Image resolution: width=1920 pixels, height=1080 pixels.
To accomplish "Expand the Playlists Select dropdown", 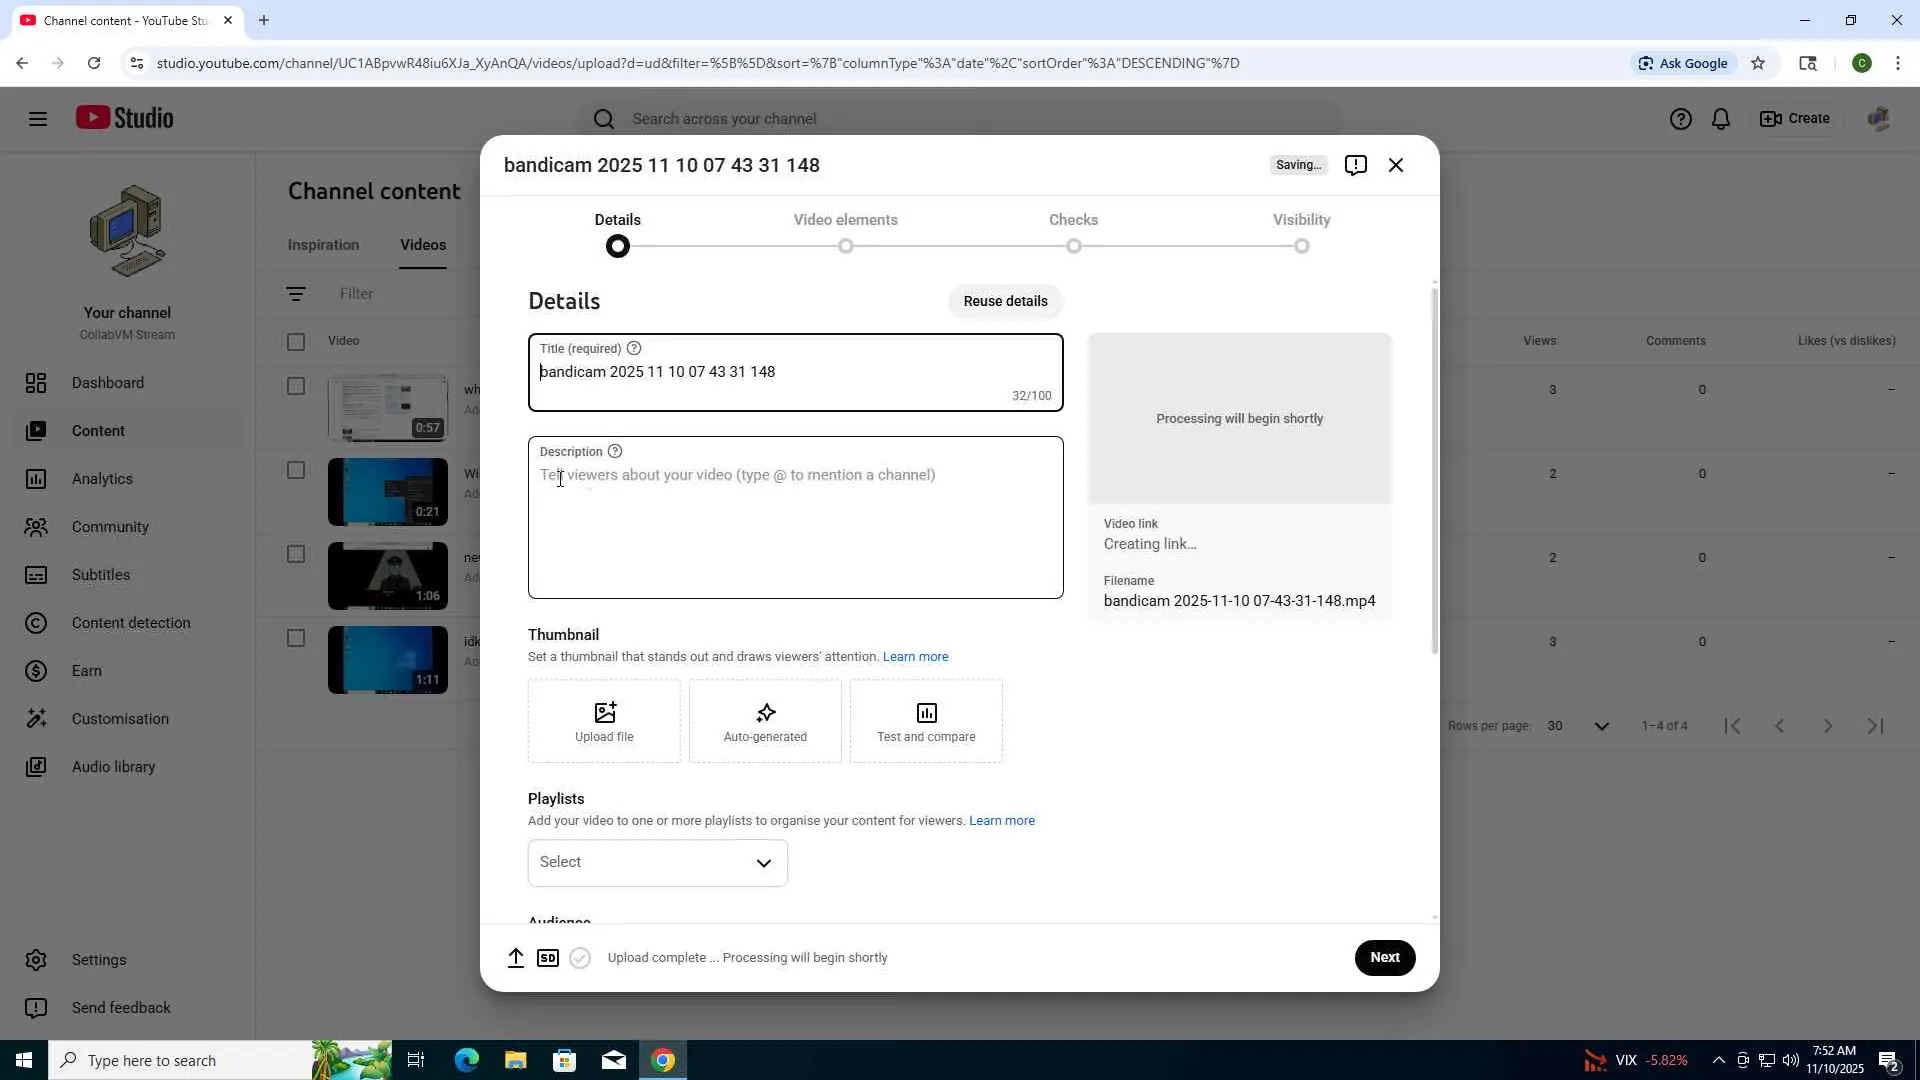I will click(x=657, y=863).
